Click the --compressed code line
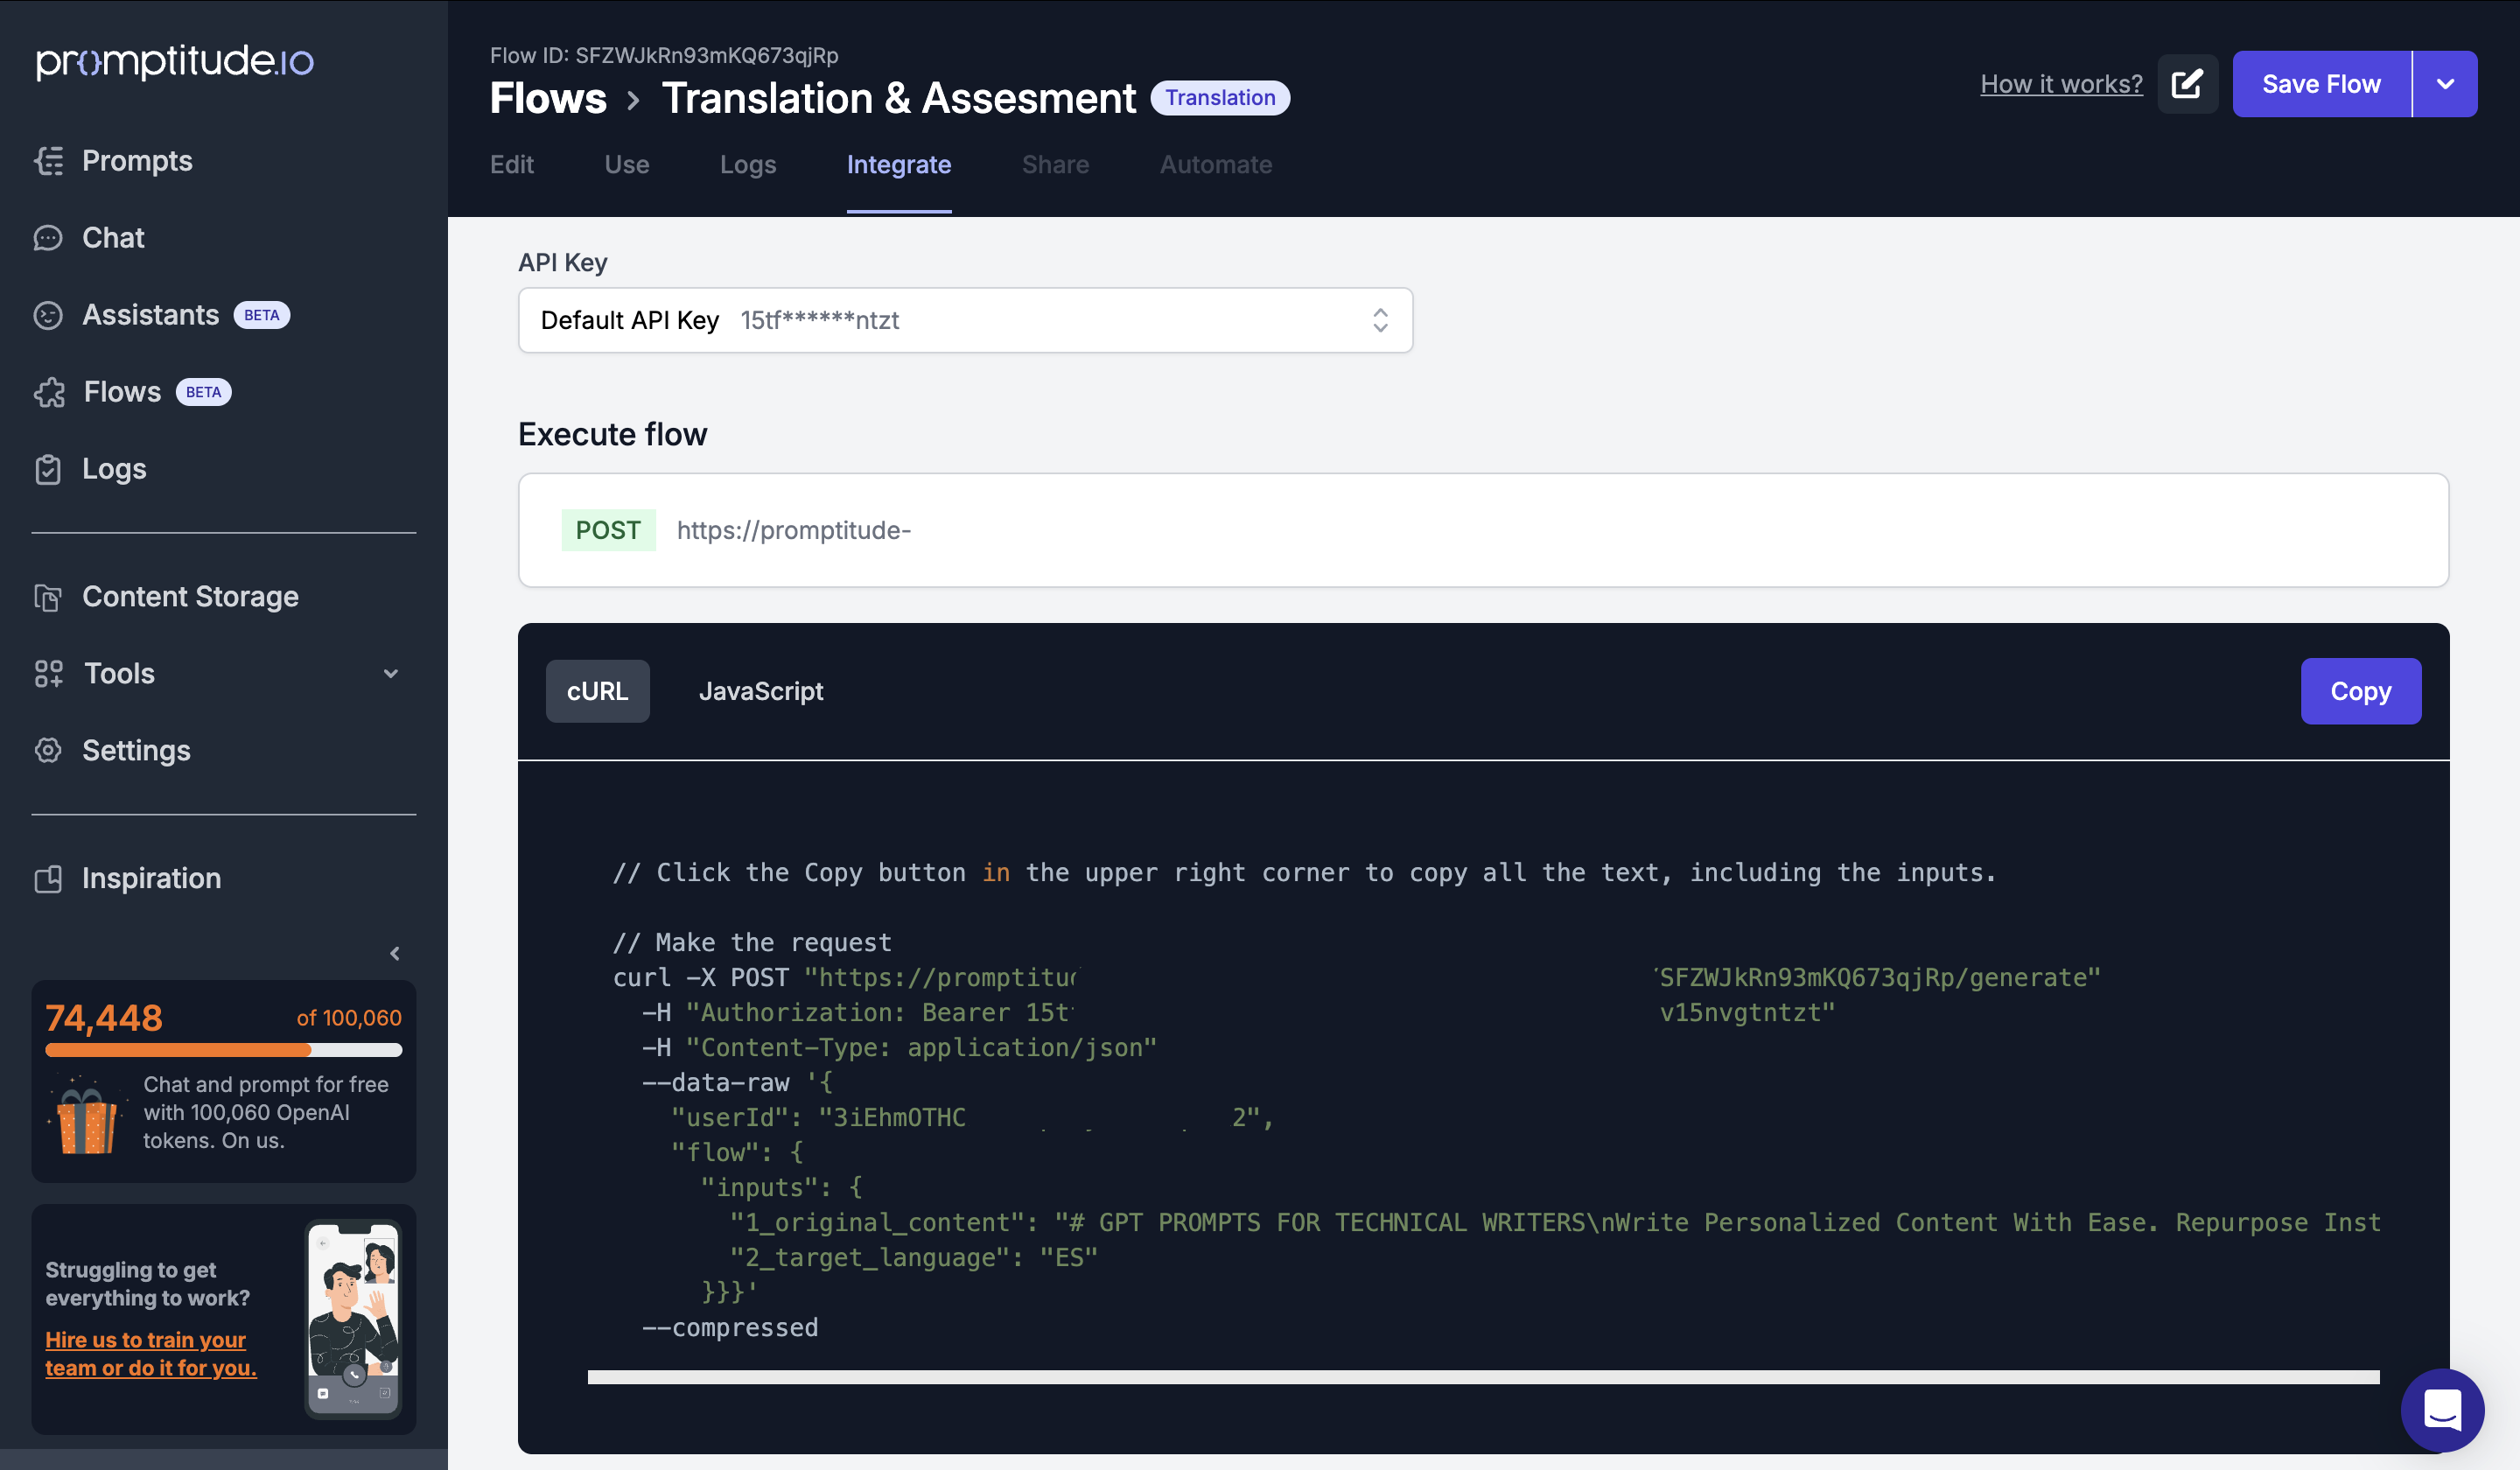Screen dimensions: 2520x1470 [x=730, y=1328]
